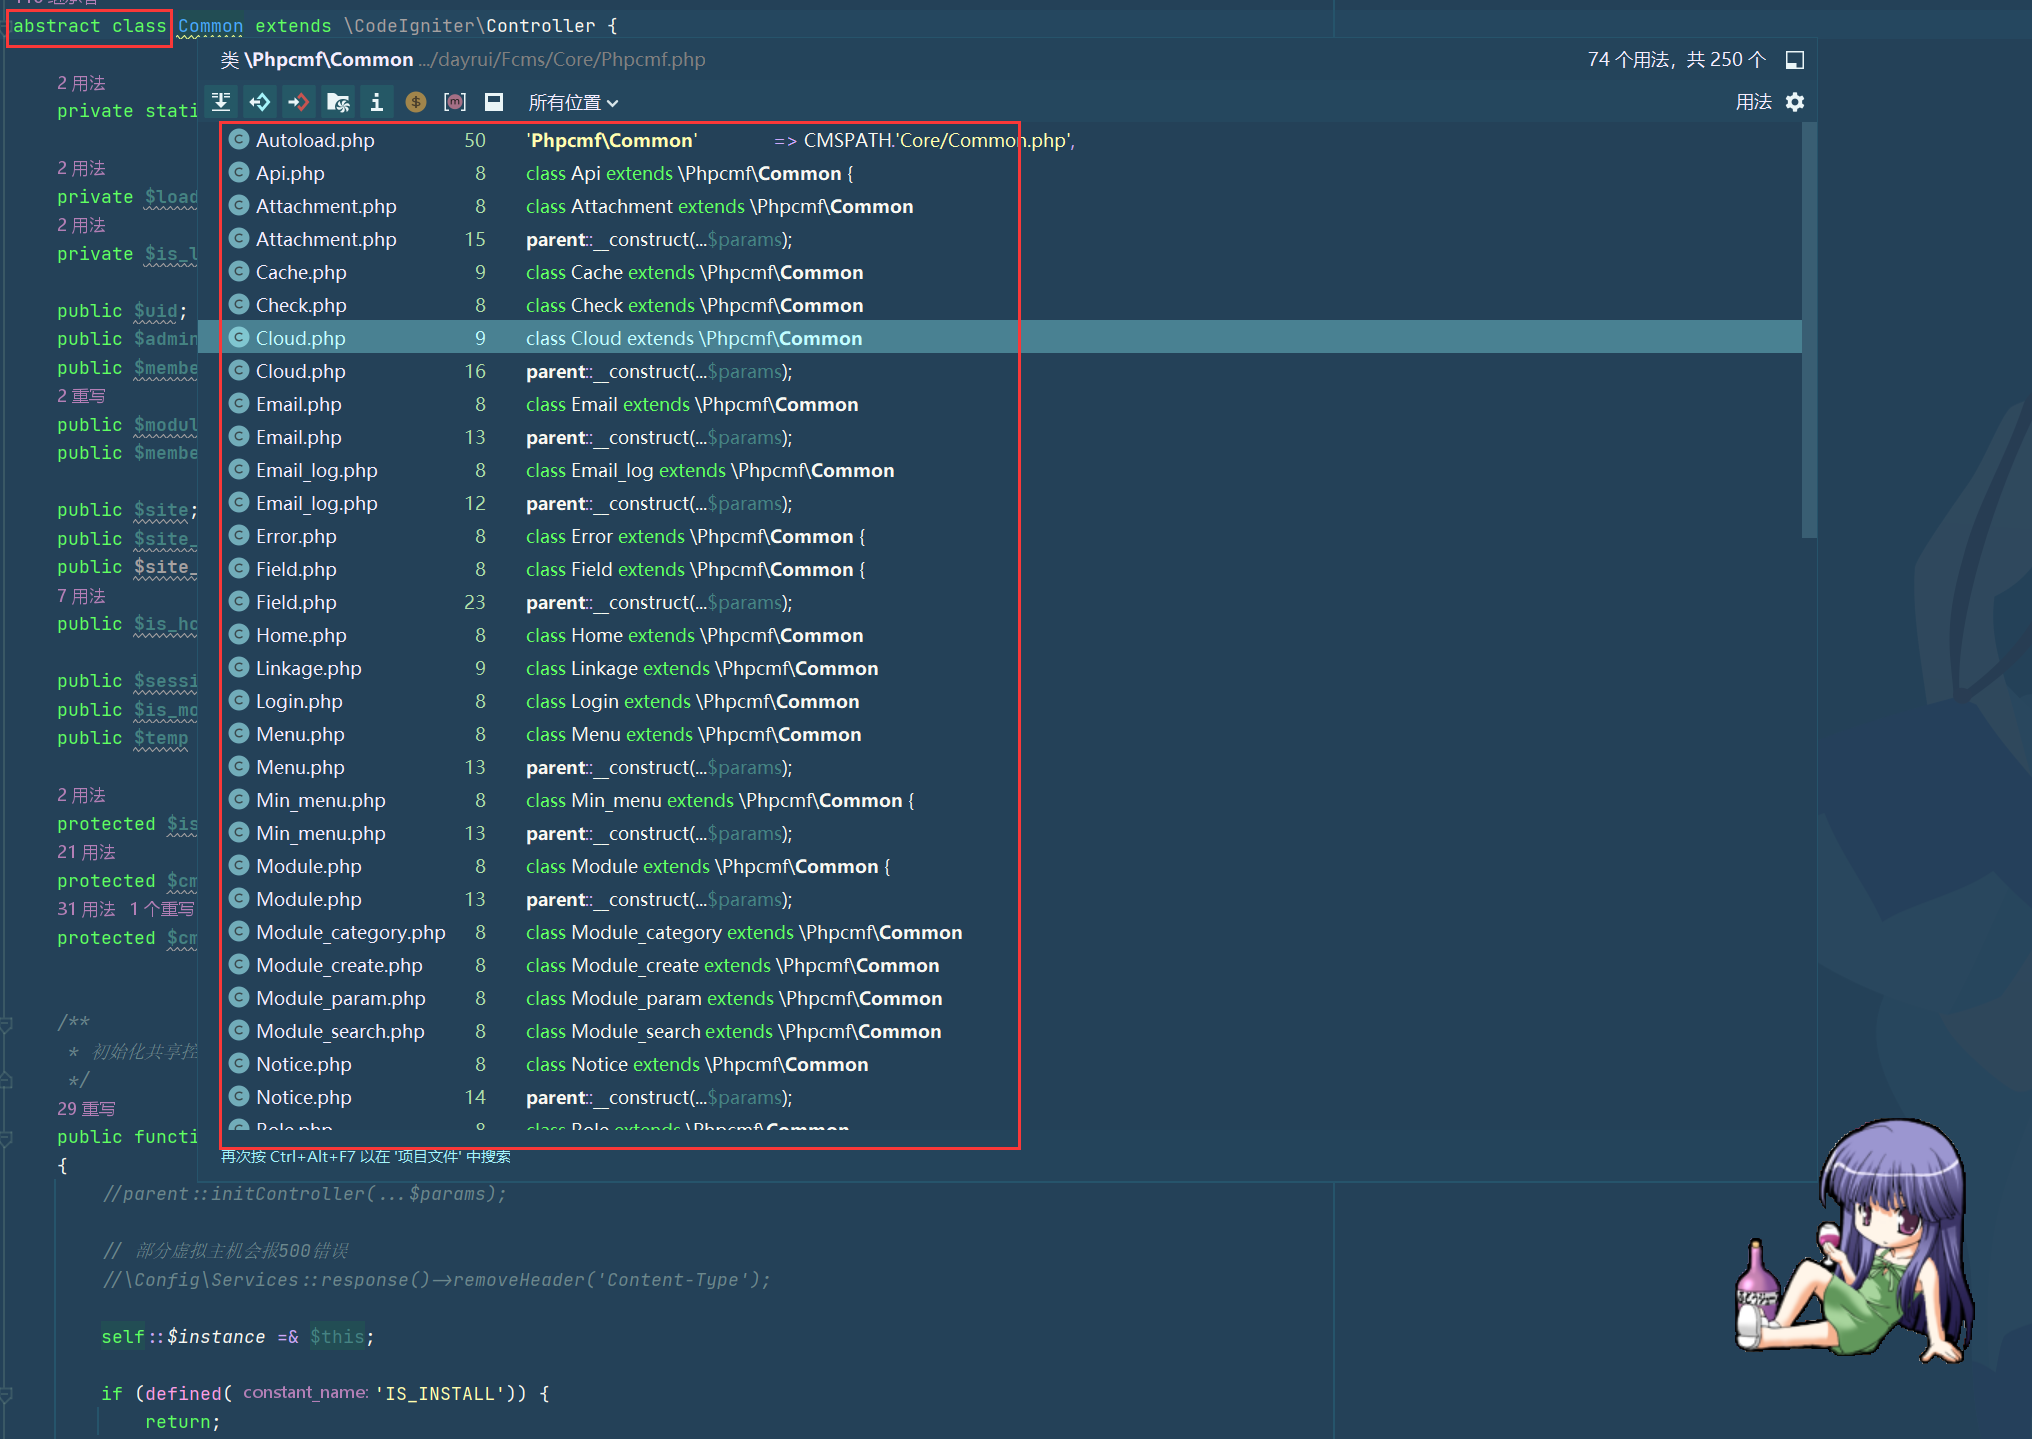Select the Cache.php line 9 usage
The width and height of the screenshot is (2032, 1439).
coord(1000,272)
